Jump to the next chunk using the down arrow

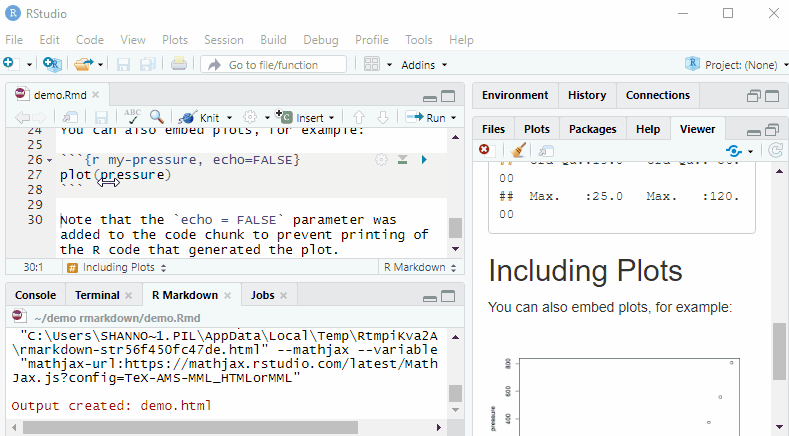click(x=383, y=118)
